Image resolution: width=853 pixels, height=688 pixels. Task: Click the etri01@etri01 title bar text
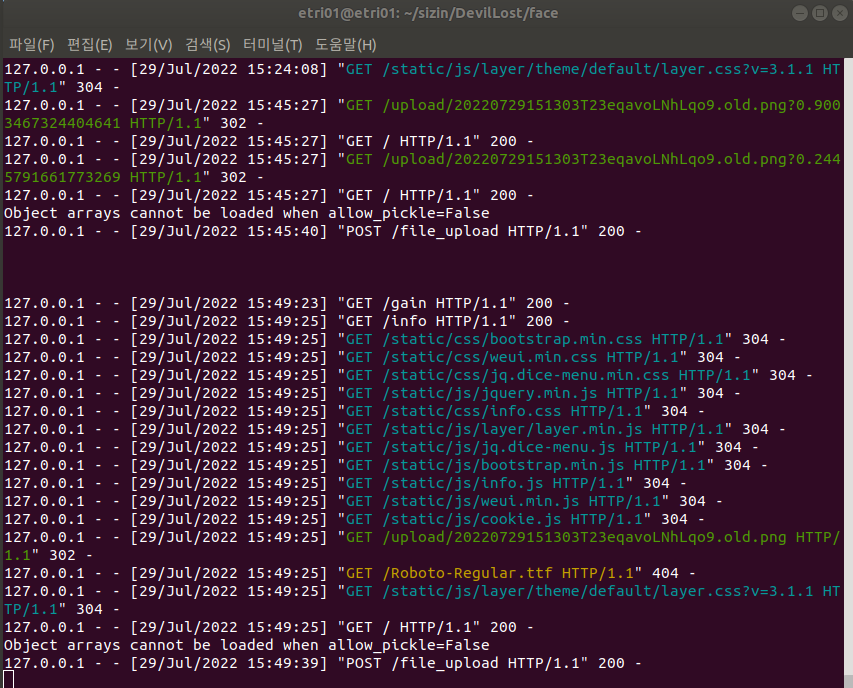(426, 13)
